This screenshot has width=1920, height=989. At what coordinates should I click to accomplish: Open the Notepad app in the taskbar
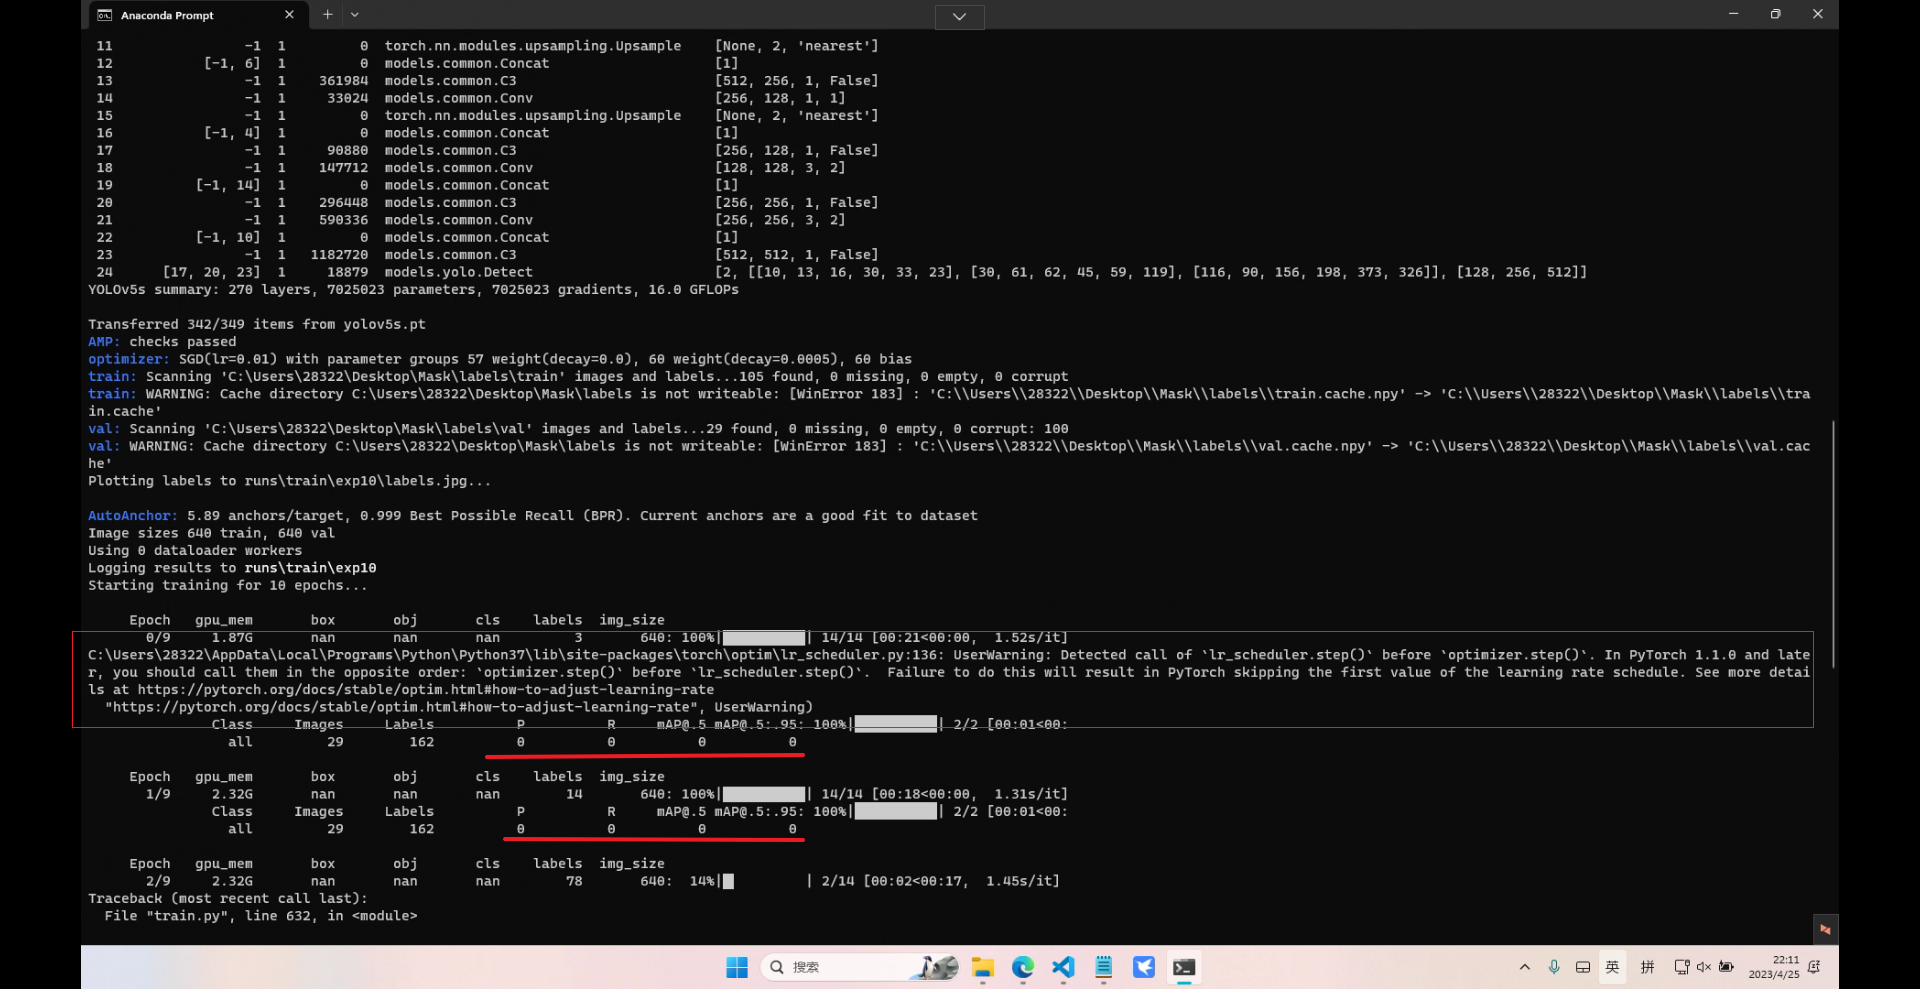click(x=1104, y=967)
